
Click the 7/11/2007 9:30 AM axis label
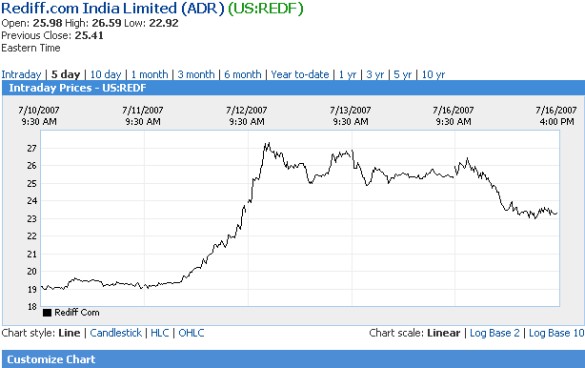click(143, 116)
